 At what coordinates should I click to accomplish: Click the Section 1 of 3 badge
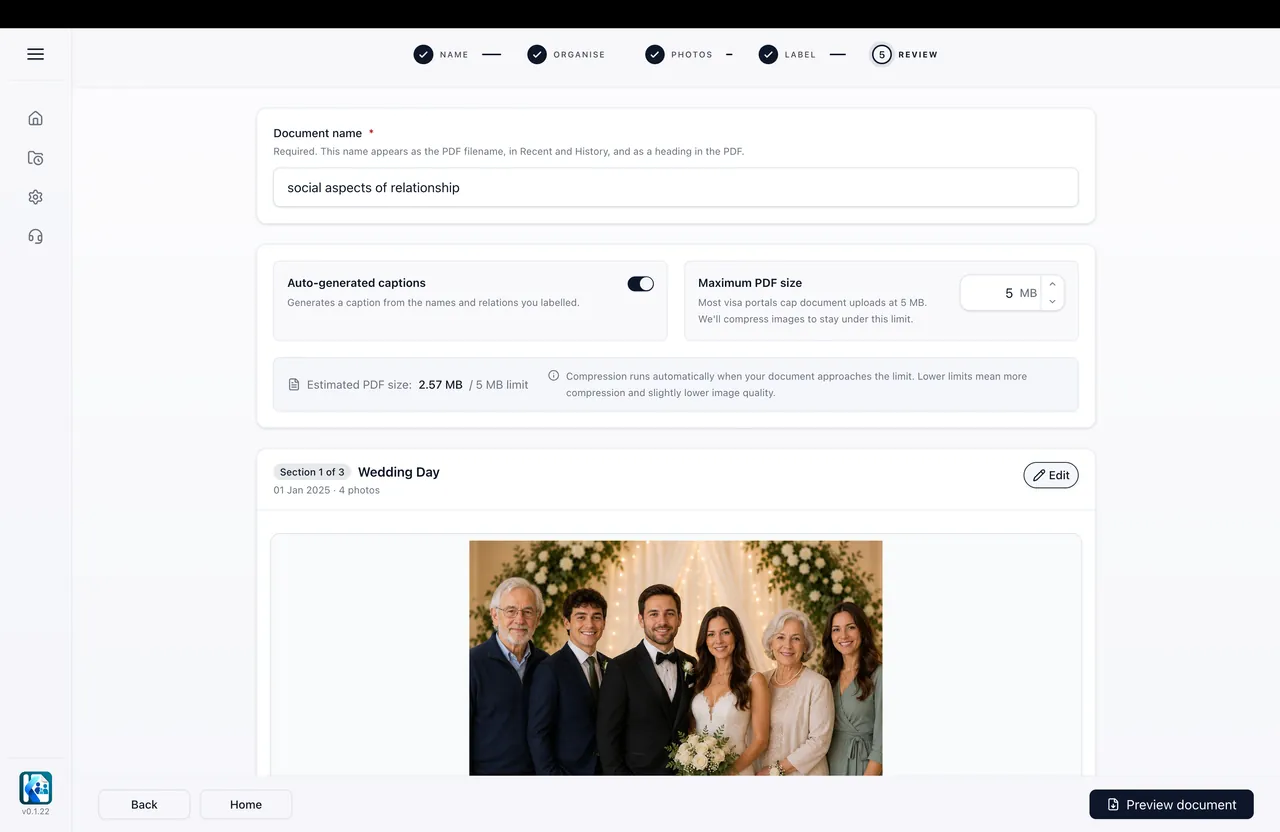tap(312, 472)
